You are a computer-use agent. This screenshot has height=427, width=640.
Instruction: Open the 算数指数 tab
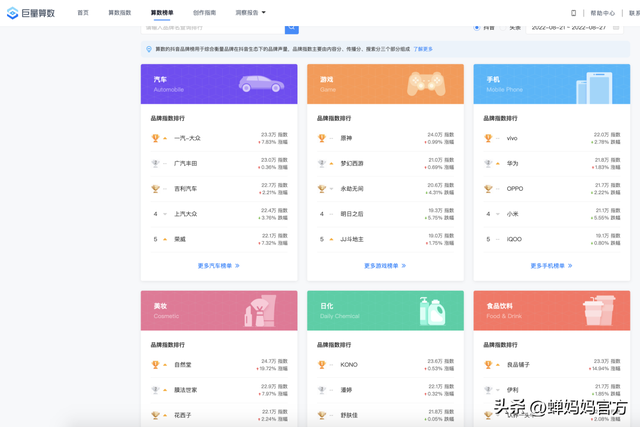120,13
